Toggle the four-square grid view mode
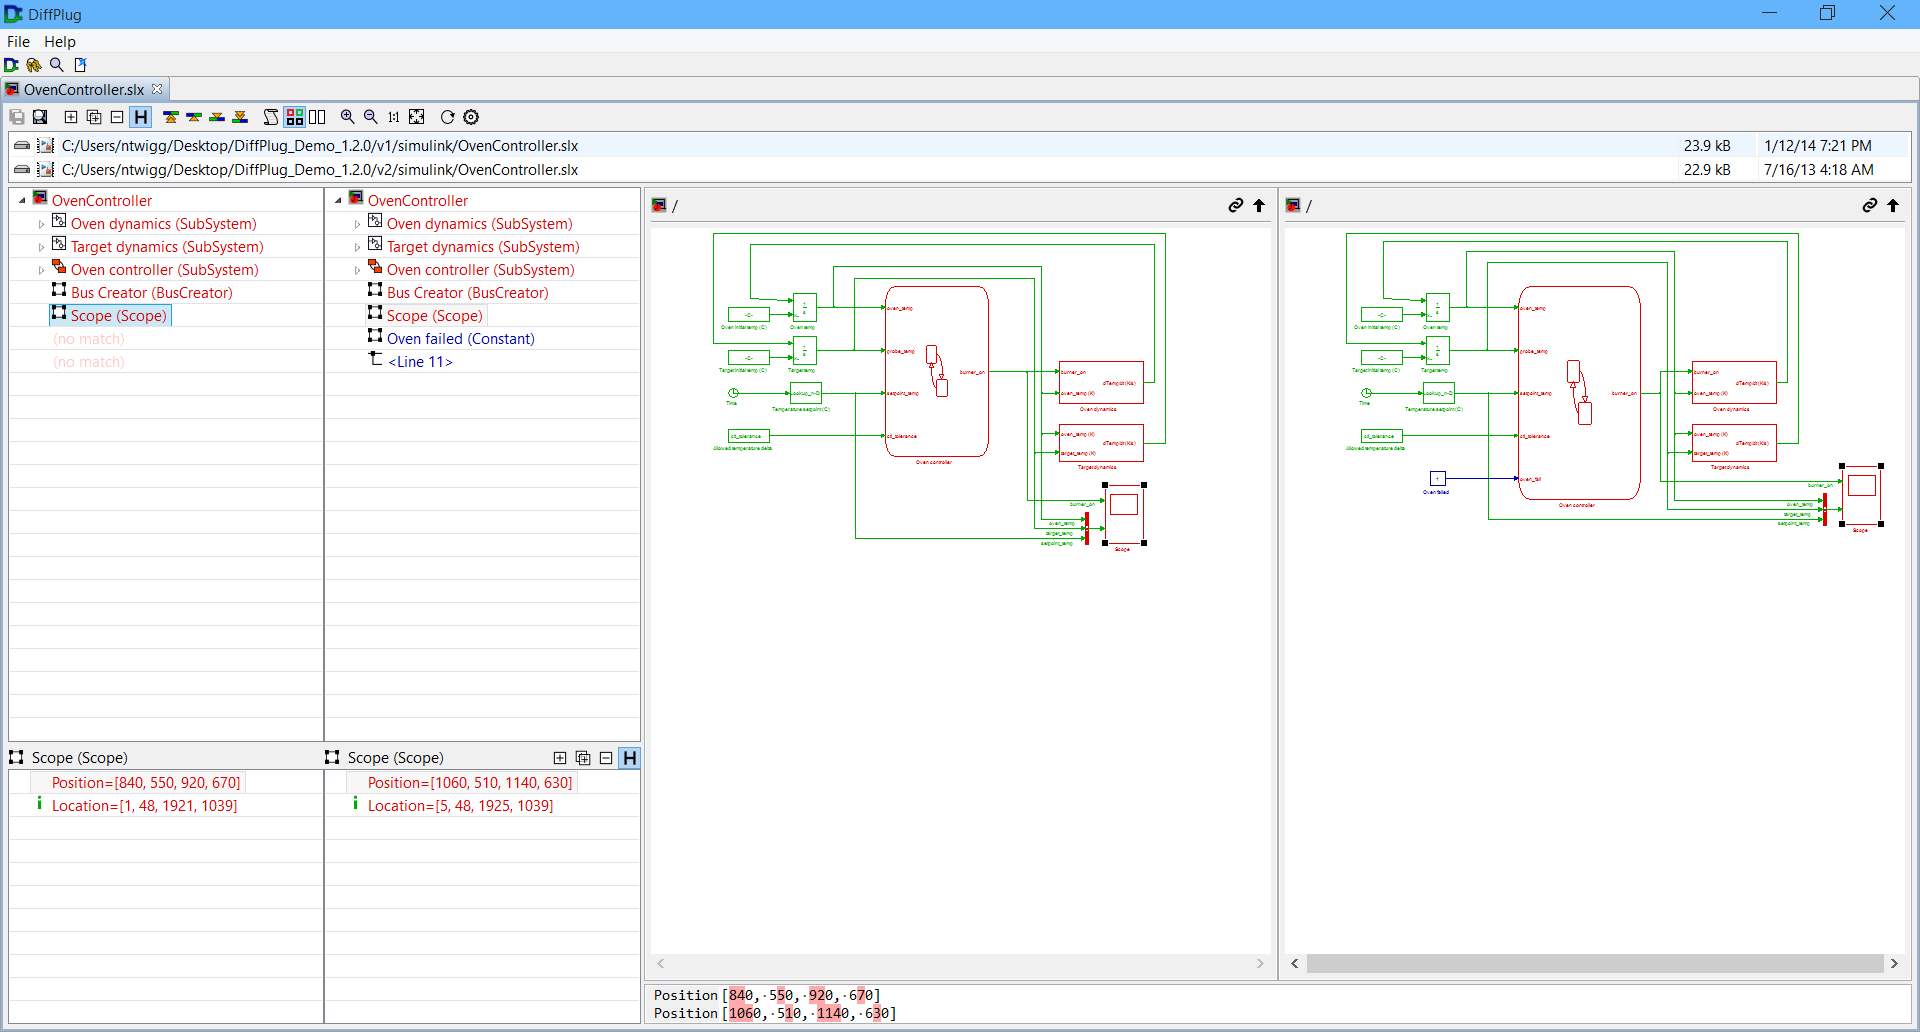1920x1032 pixels. click(x=294, y=117)
